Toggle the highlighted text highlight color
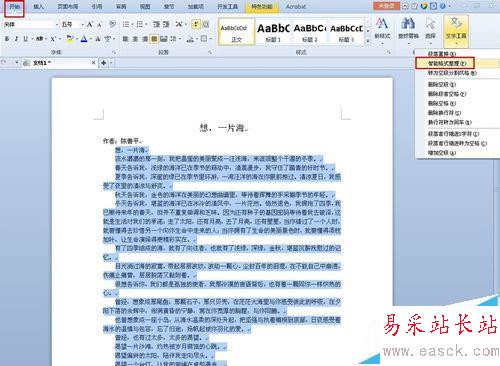This screenshot has width=500, height=366. pos(69,39)
